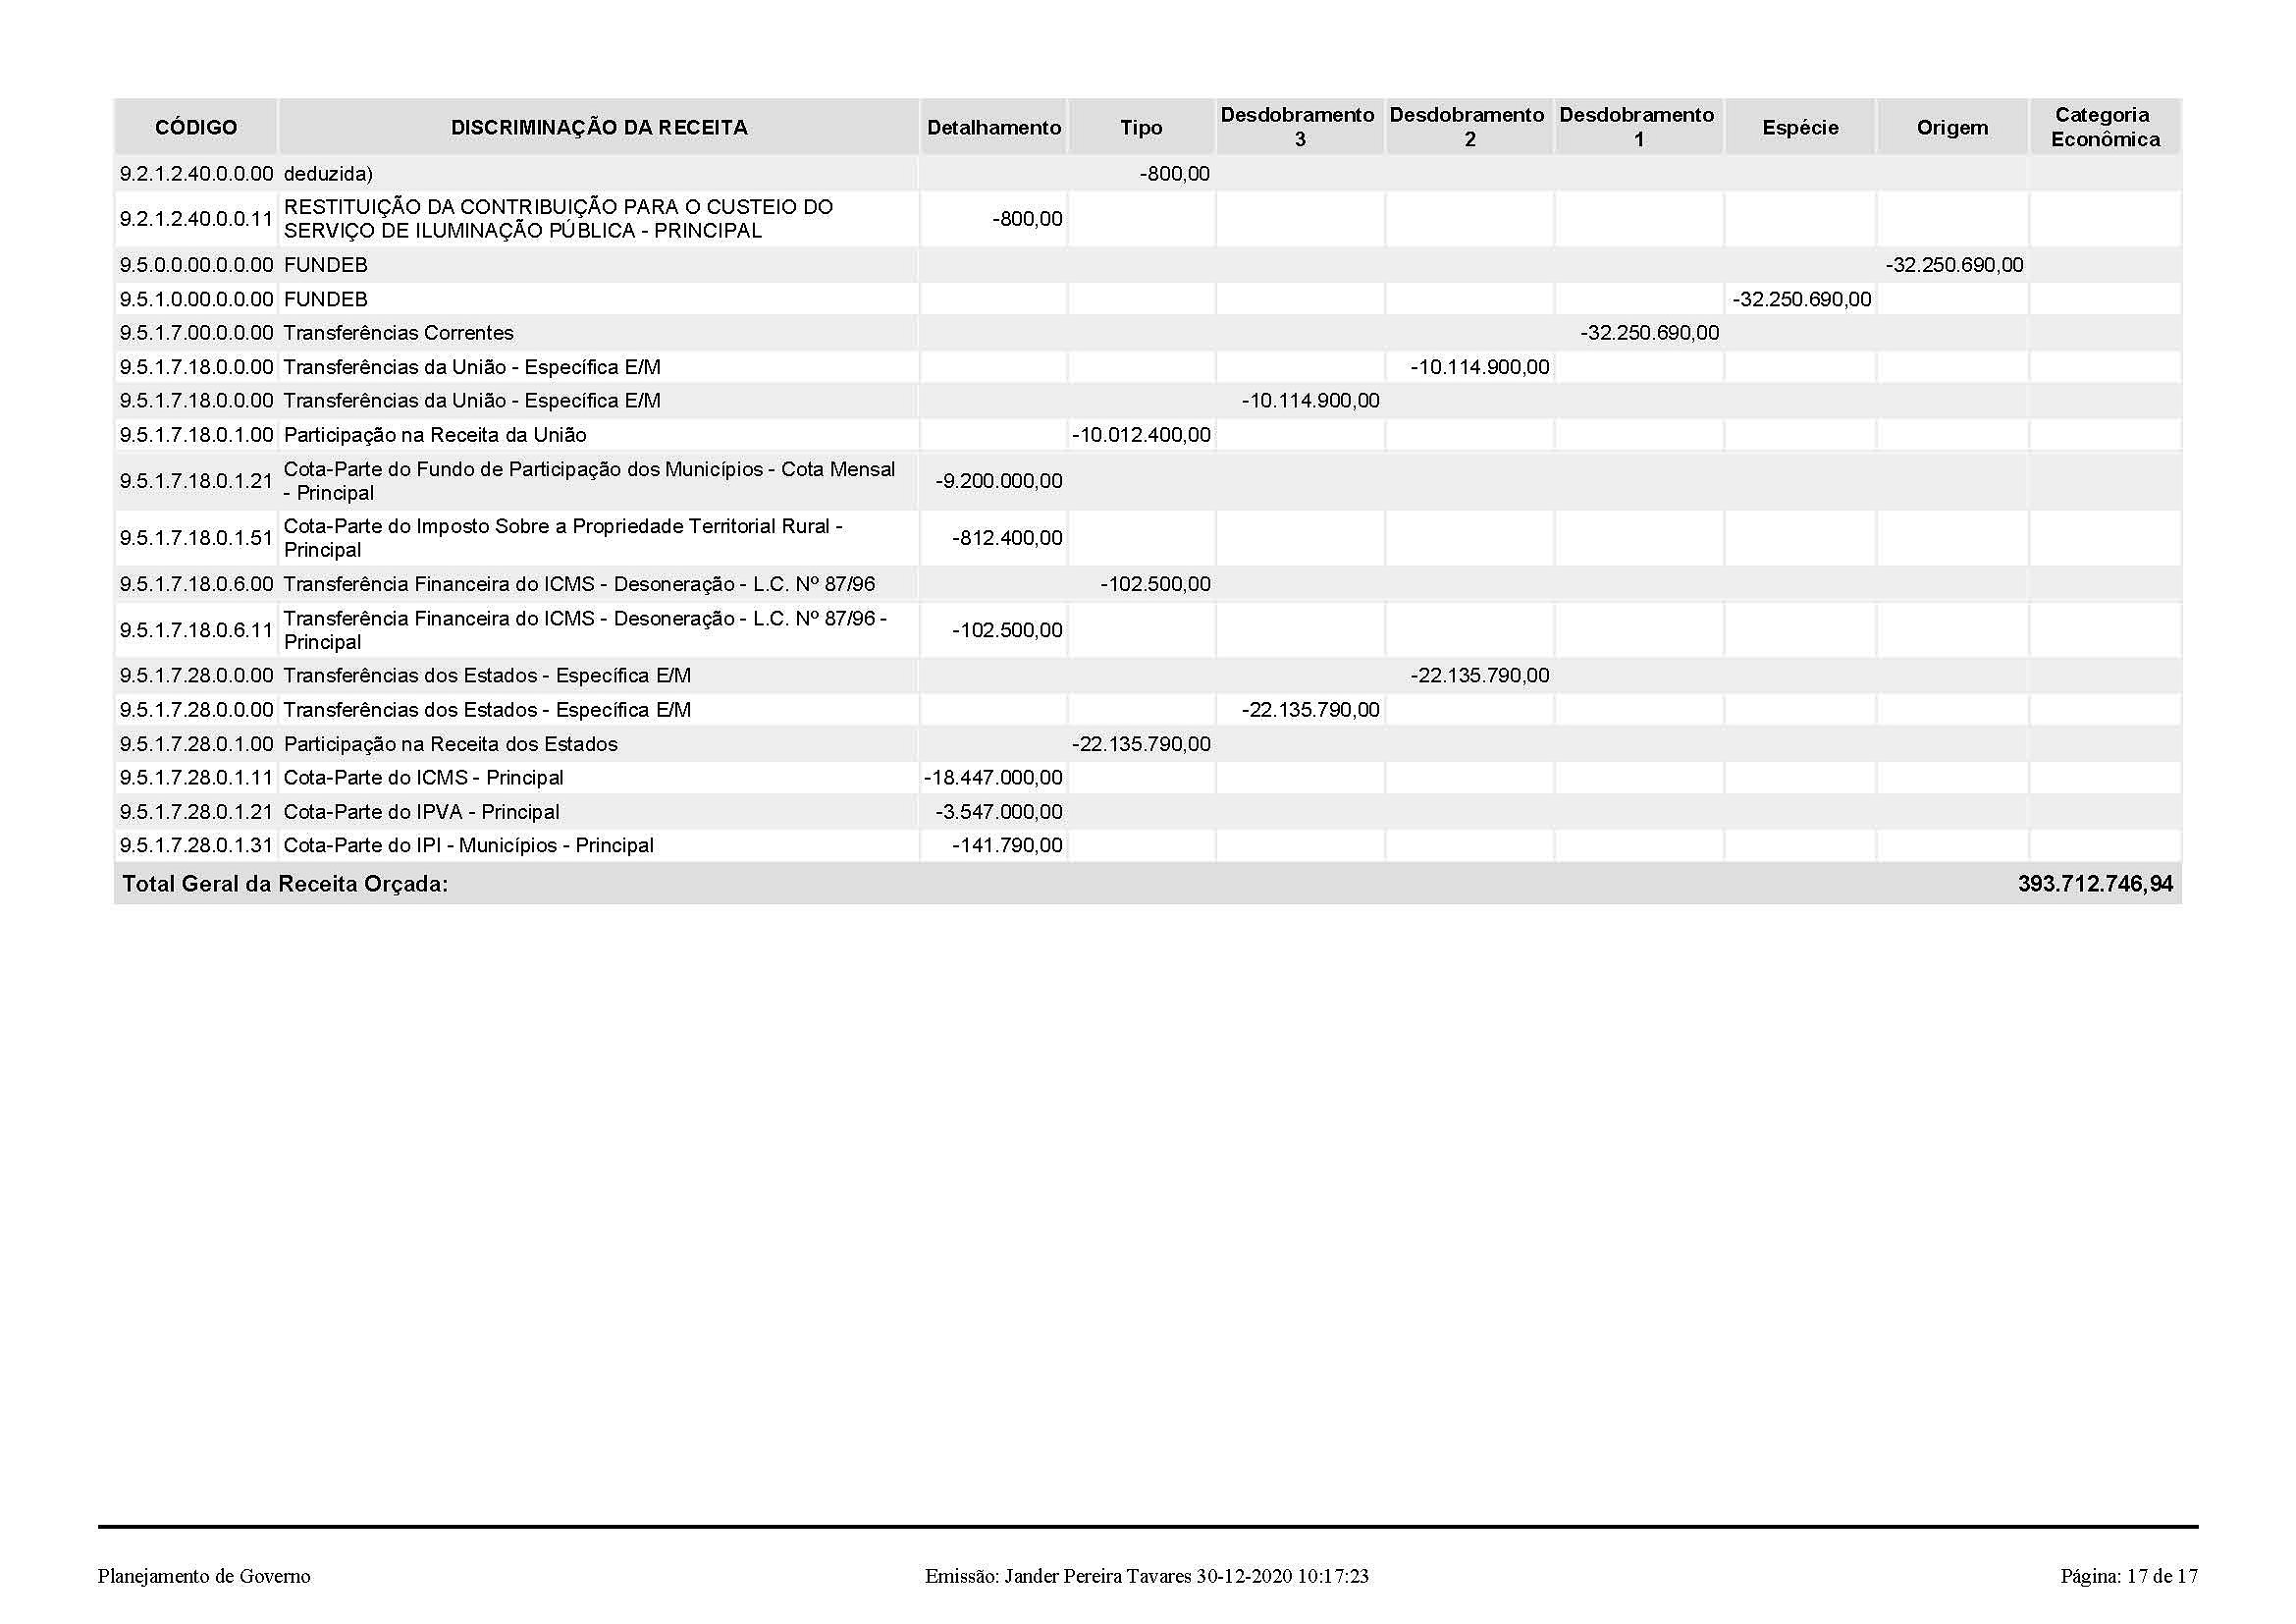Click the Origem column header

pyautogui.click(x=1952, y=127)
